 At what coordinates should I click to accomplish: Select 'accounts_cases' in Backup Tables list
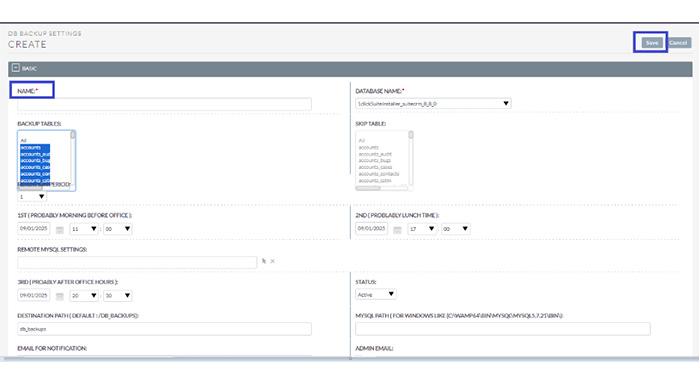[35, 167]
